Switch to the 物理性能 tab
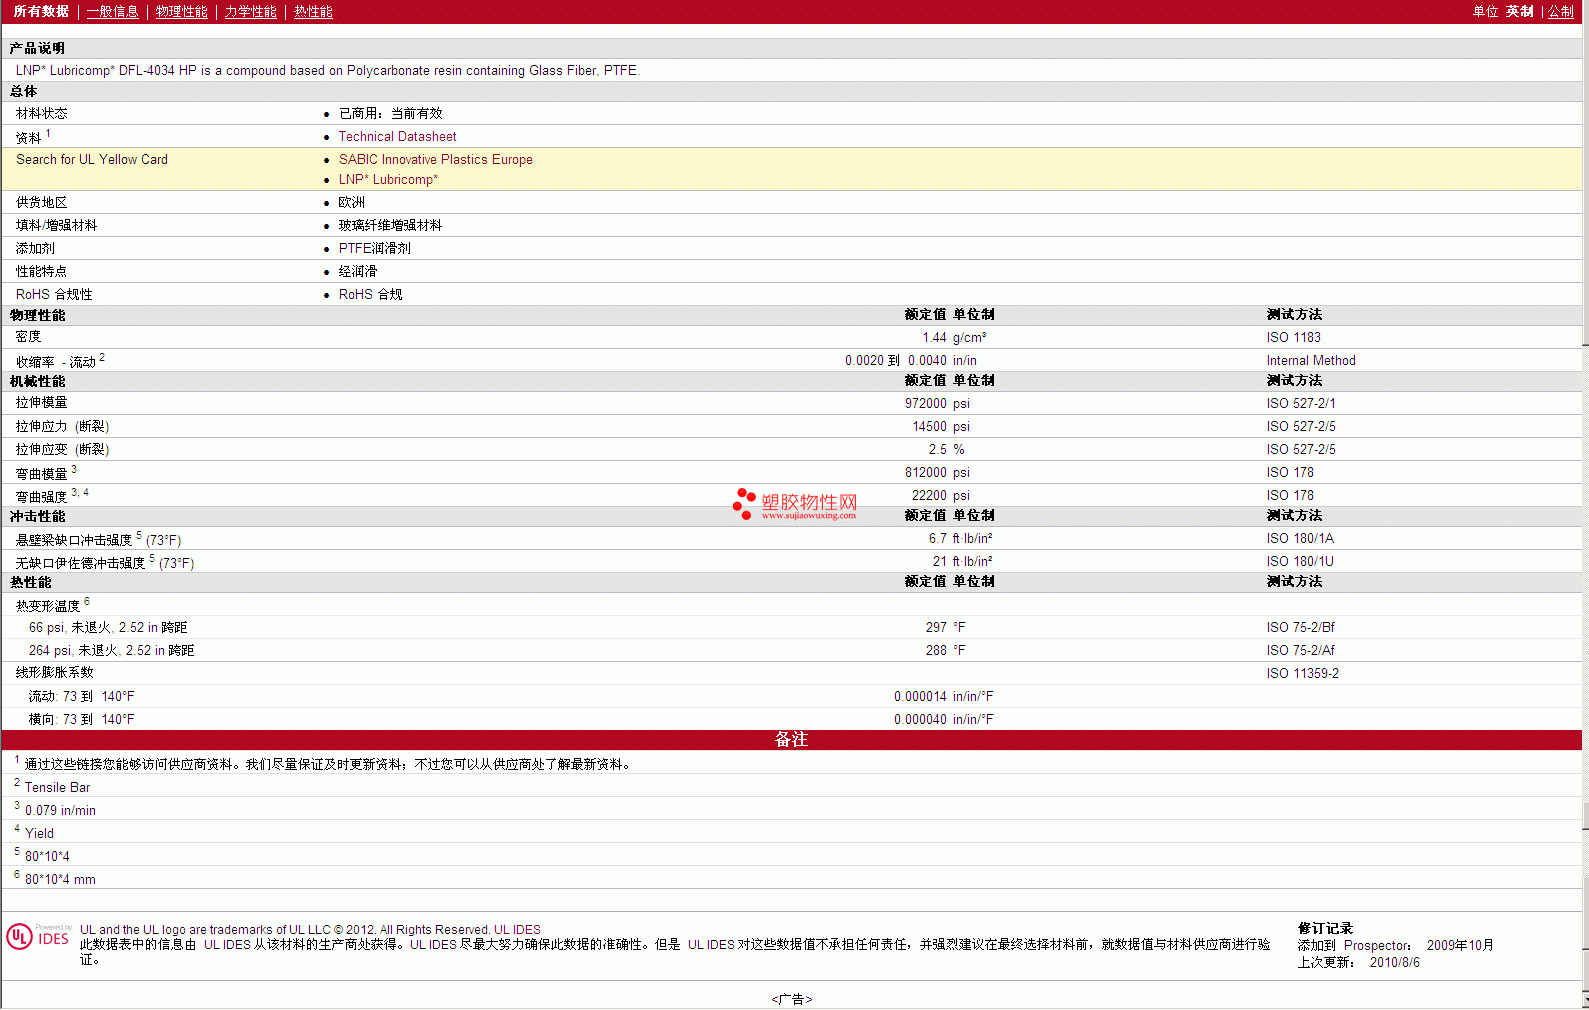Viewport: 1589px width, 1010px height. (181, 12)
